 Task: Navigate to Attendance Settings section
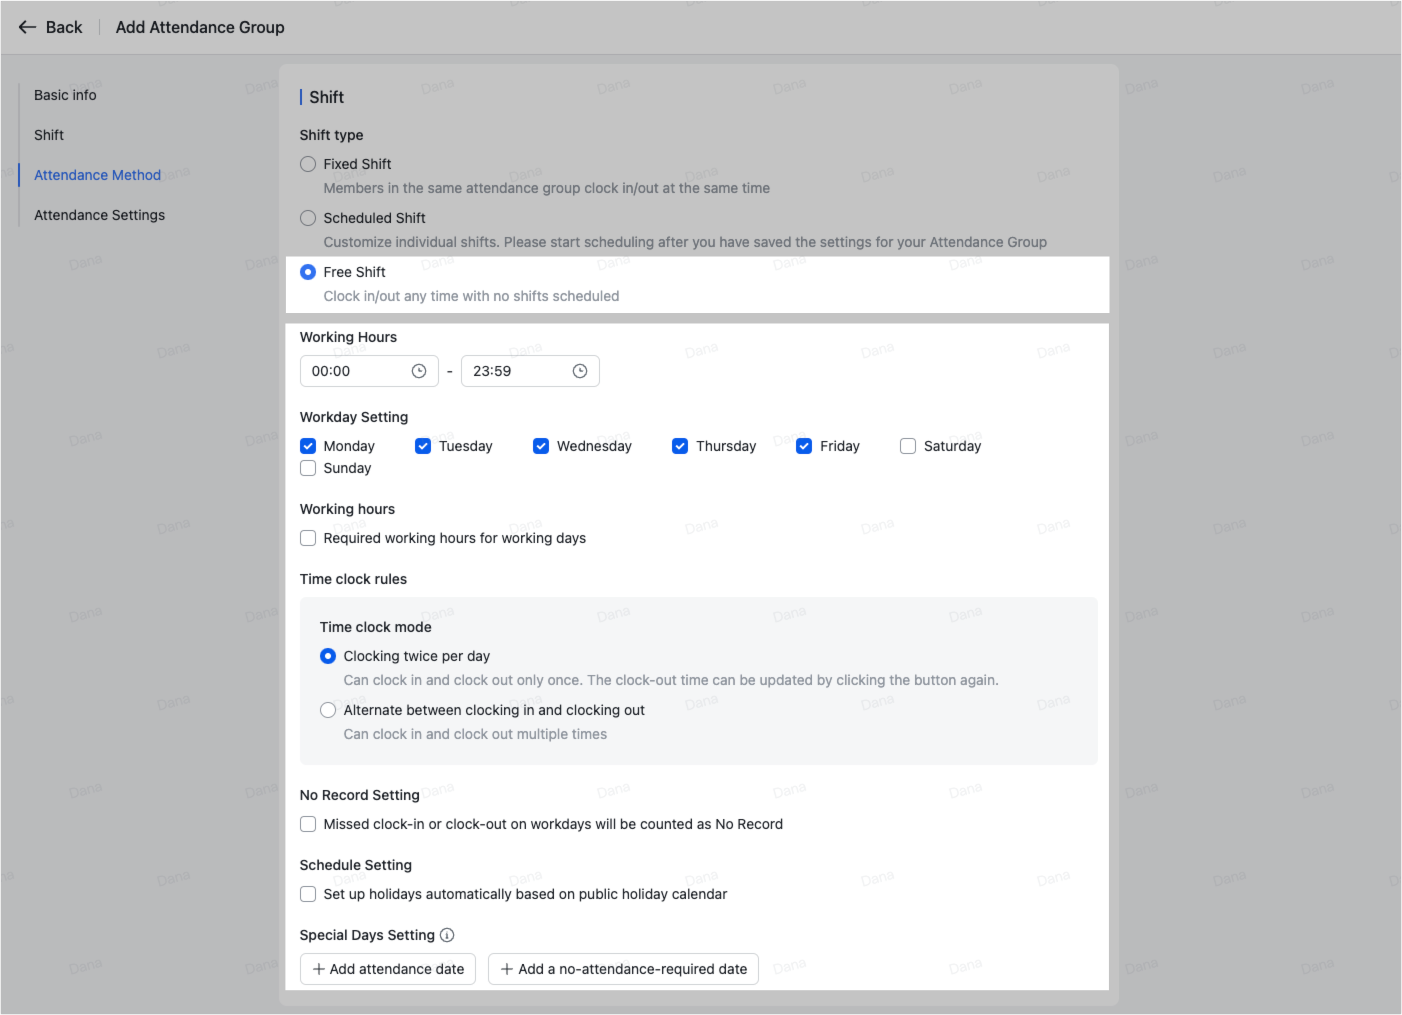(99, 214)
